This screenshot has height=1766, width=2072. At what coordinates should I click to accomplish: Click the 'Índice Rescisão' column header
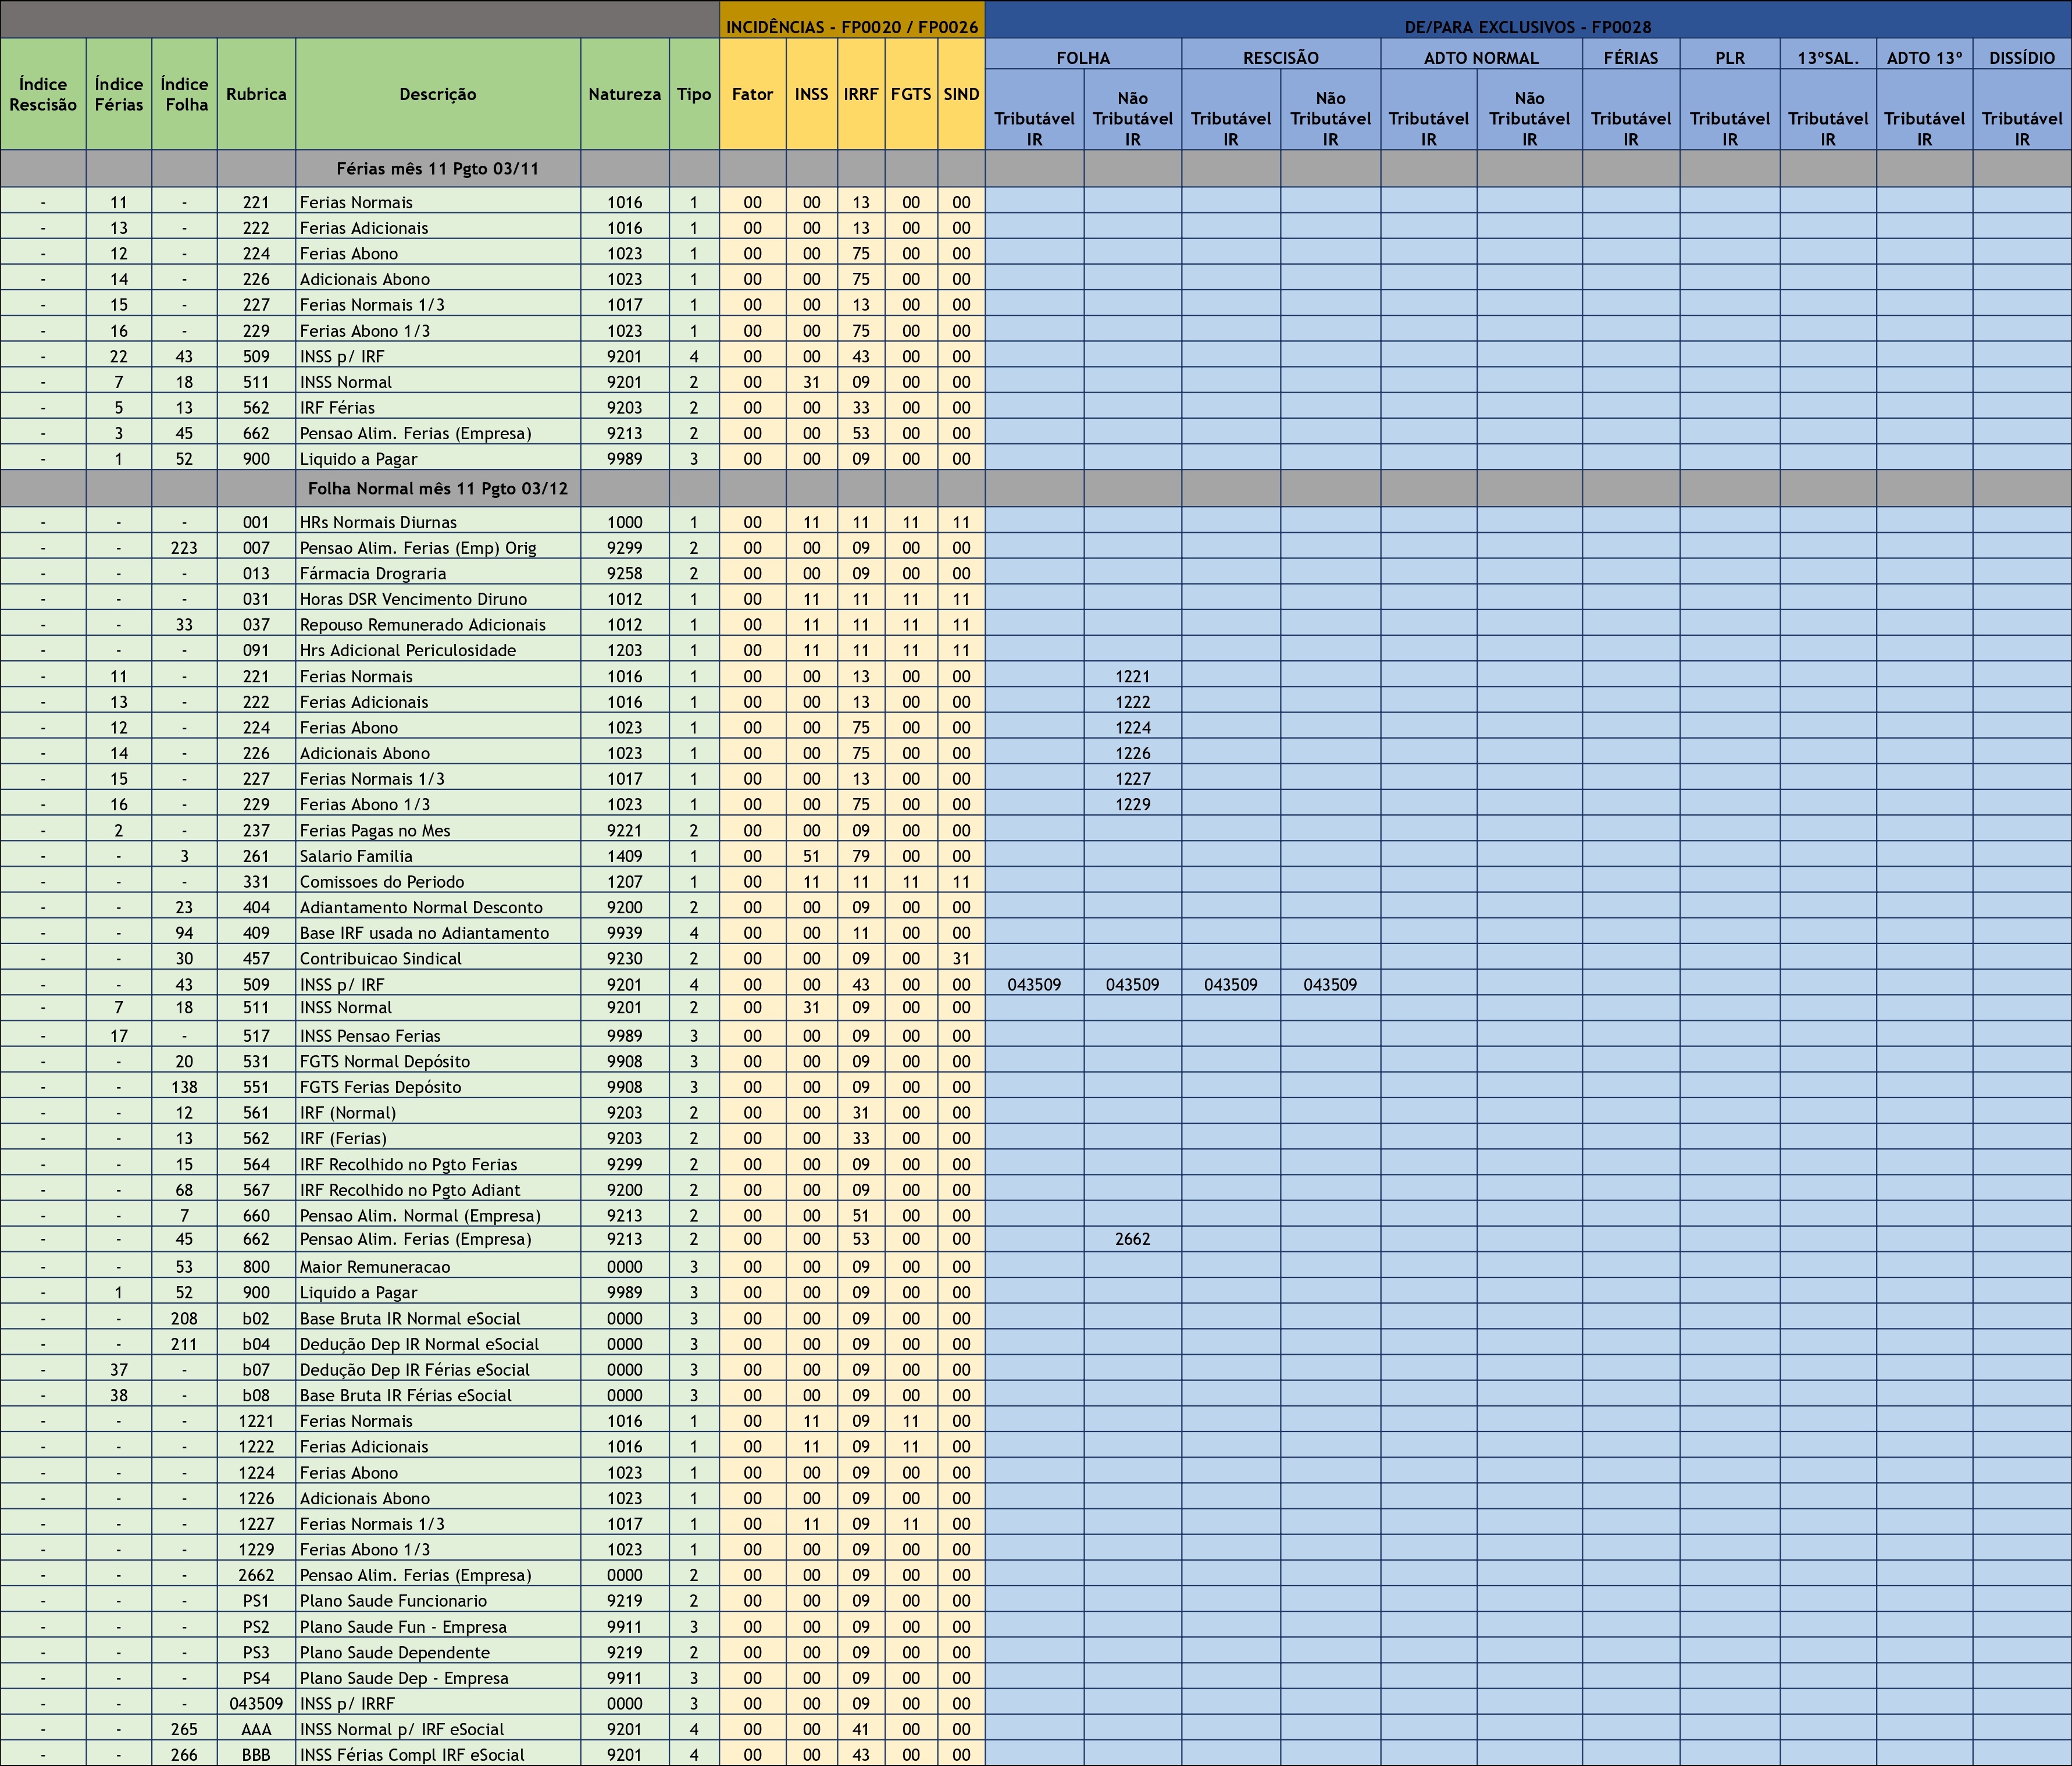(x=43, y=94)
